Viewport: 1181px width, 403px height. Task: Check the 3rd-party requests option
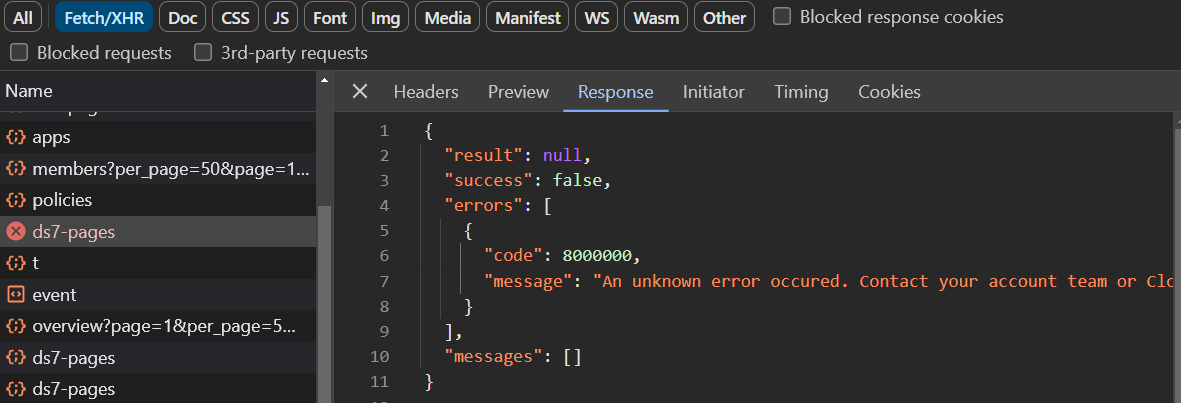tap(204, 53)
